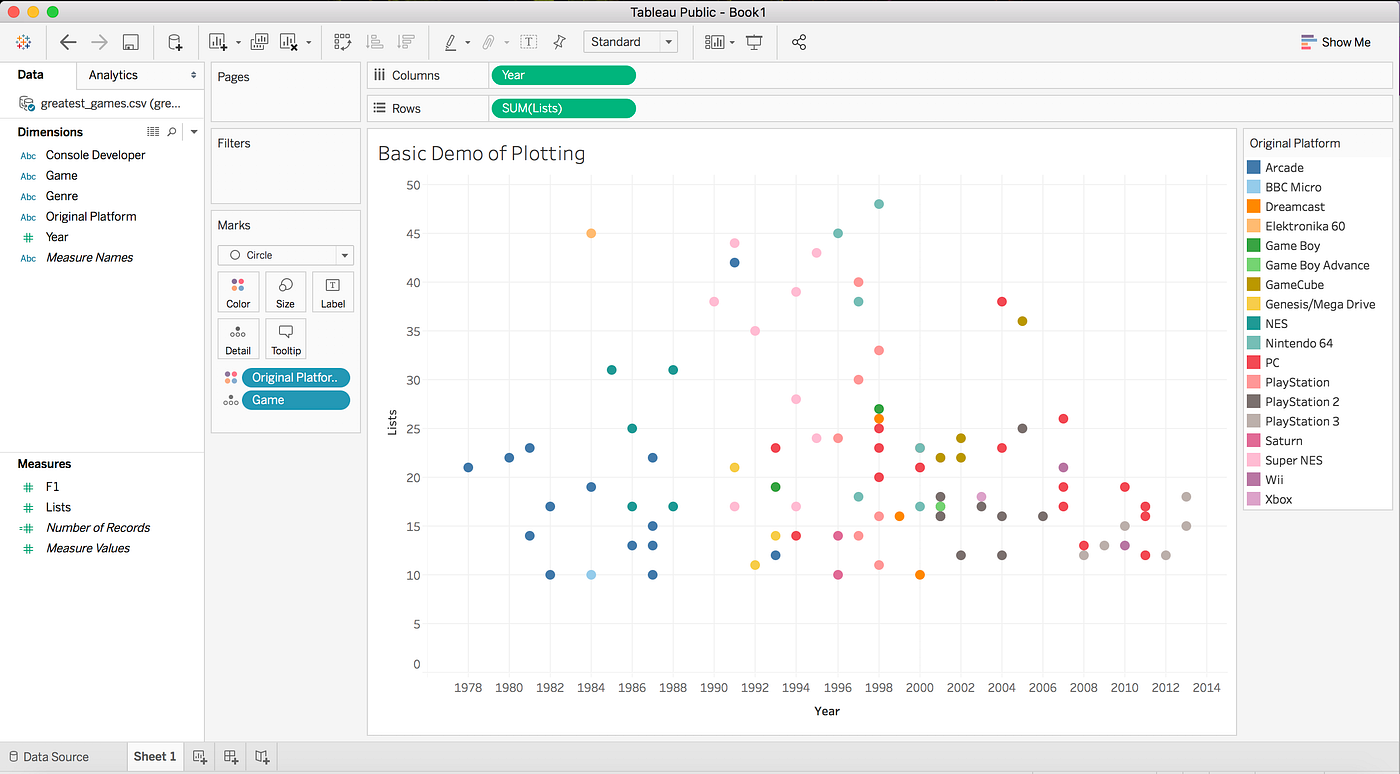Screen dimensions: 1400x774
Task: Click the New Worksheet toolbar icon
Action: pyautogui.click(x=218, y=42)
